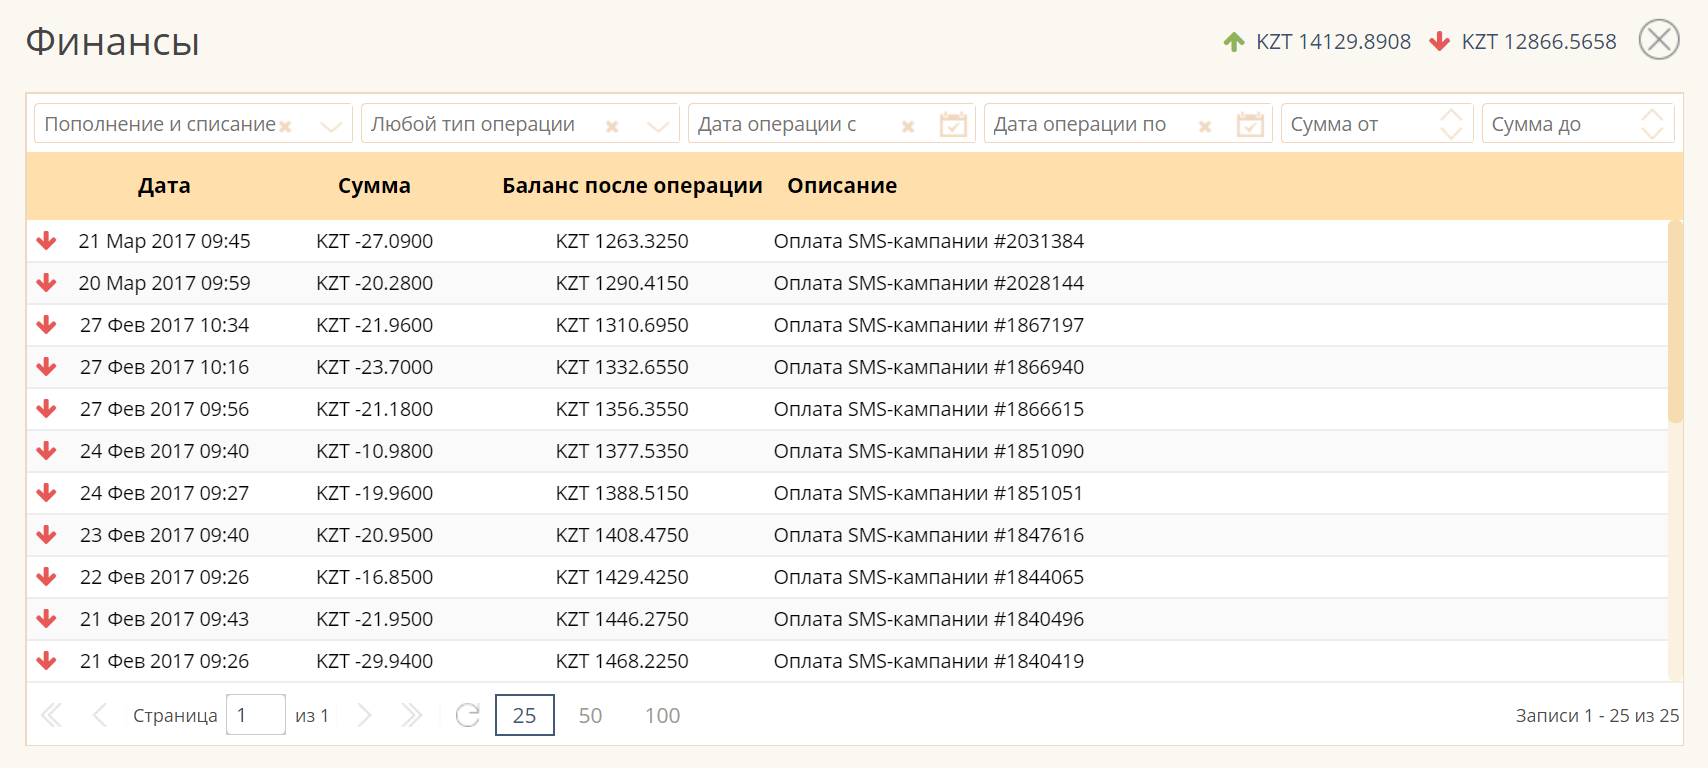This screenshot has width=1708, height=768.
Task: Go to next page icon
Action: click(x=364, y=715)
